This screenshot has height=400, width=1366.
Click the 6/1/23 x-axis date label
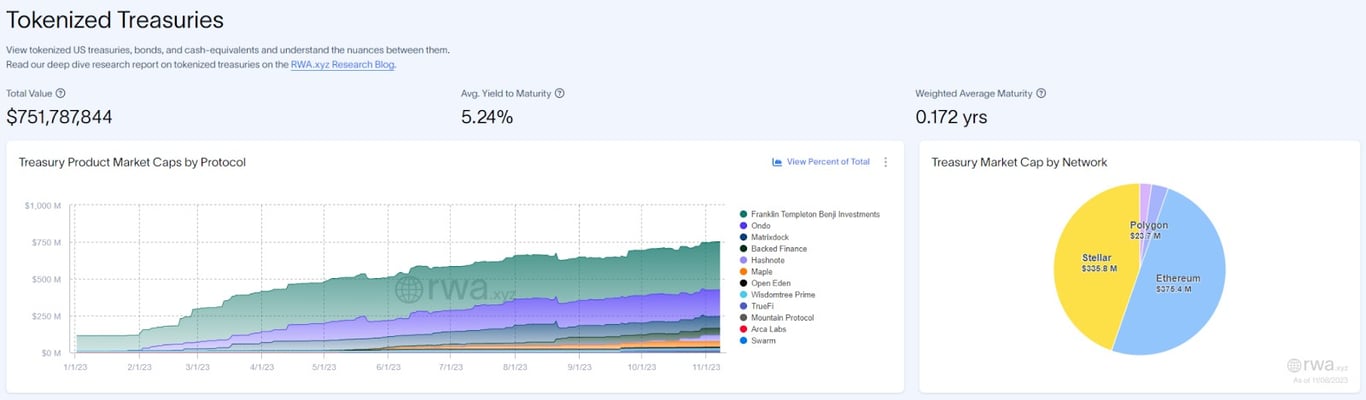point(388,367)
